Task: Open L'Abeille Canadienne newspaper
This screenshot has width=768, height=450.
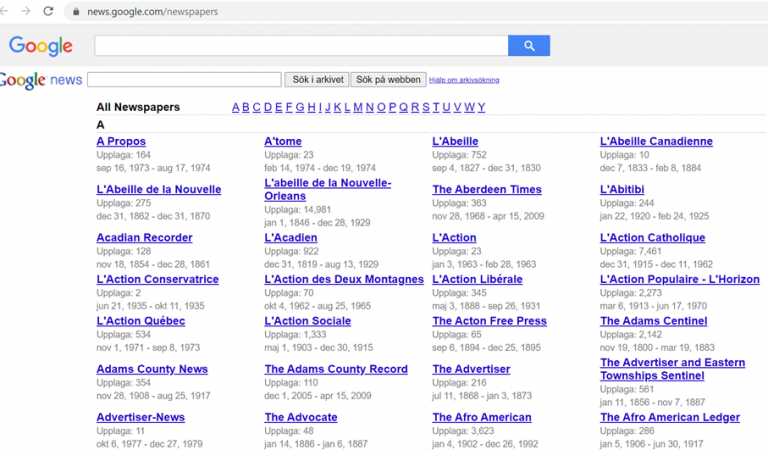Action: click(656, 142)
